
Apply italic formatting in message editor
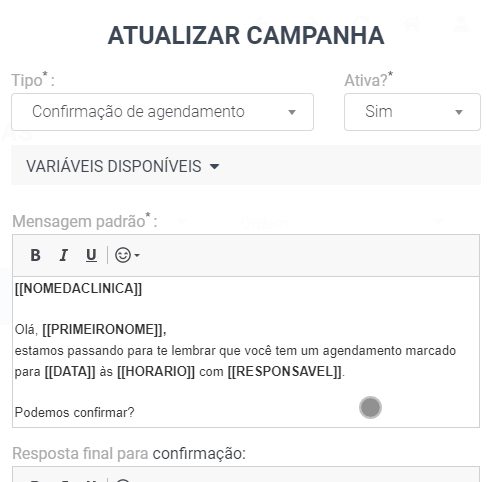coord(63,255)
